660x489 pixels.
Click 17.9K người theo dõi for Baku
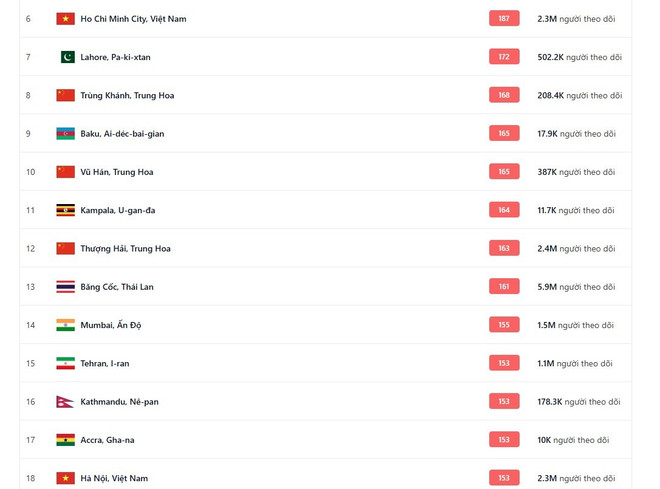click(576, 134)
